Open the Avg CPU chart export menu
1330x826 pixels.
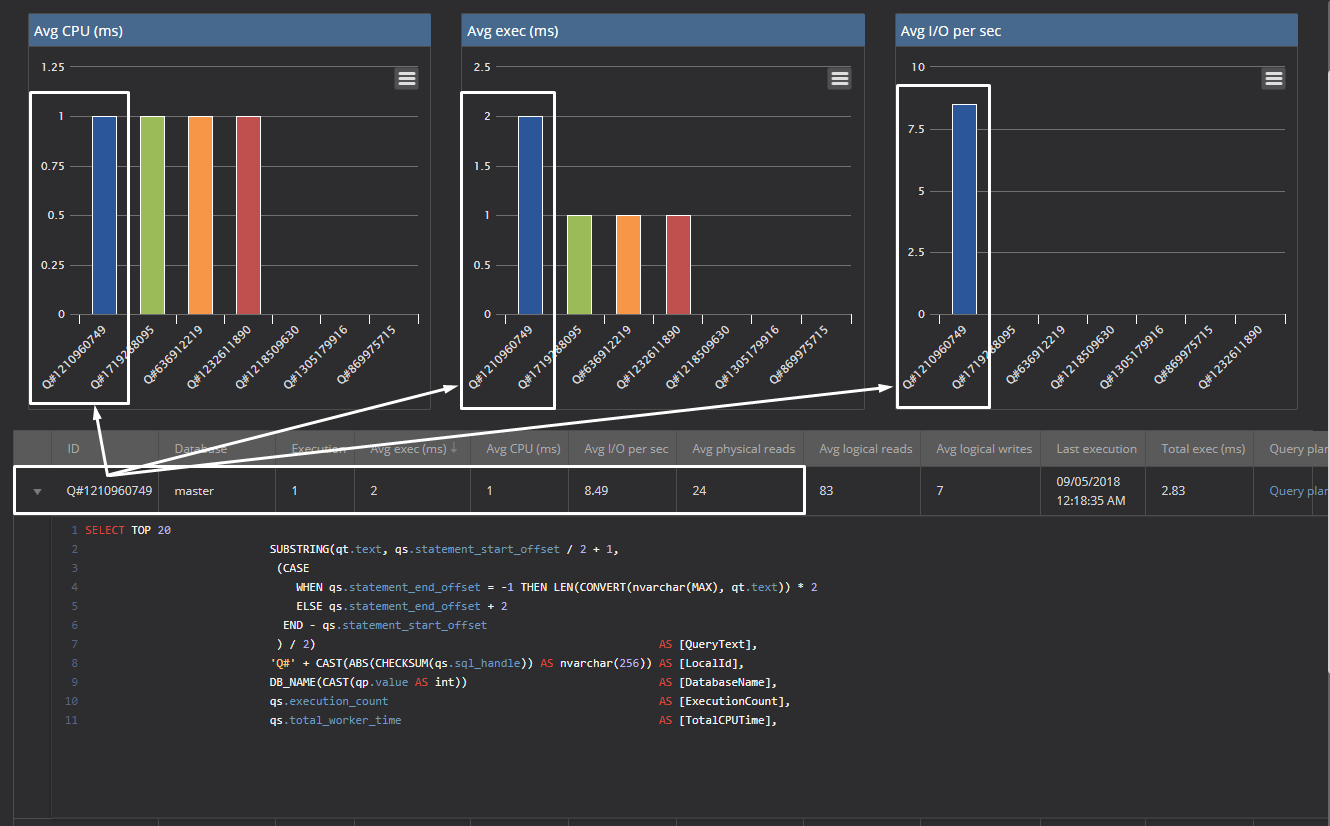[406, 77]
